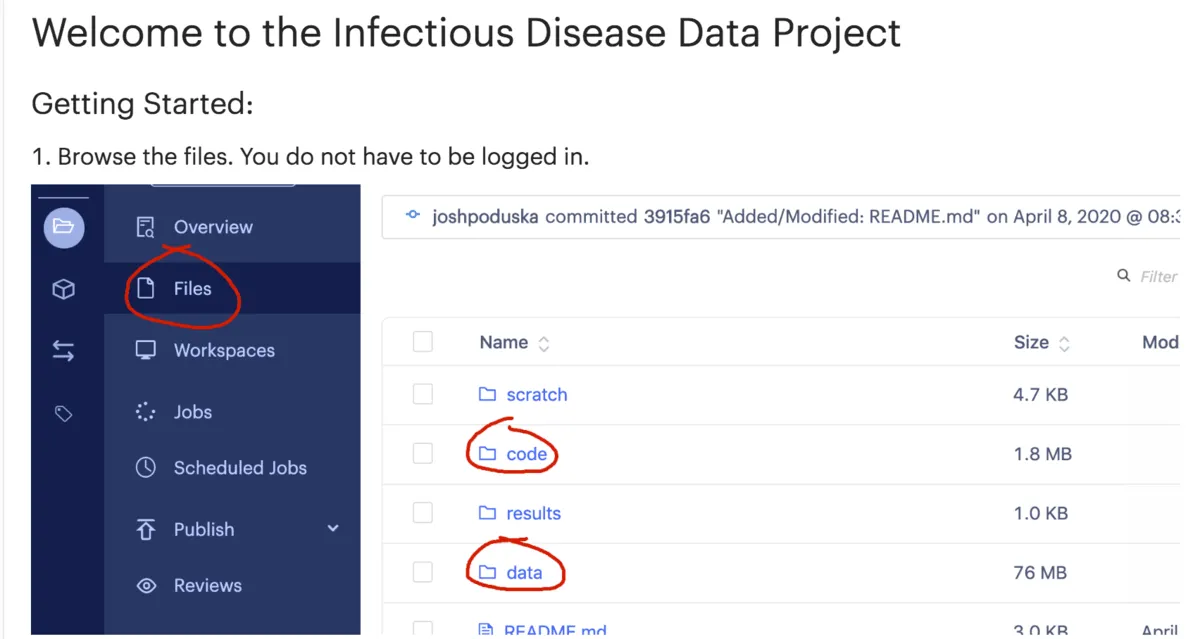Toggle the select-all checkbox in the header

click(x=423, y=342)
